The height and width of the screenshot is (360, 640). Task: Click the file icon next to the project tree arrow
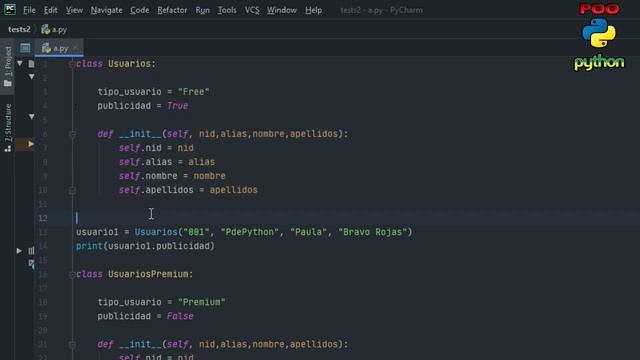click(31, 64)
